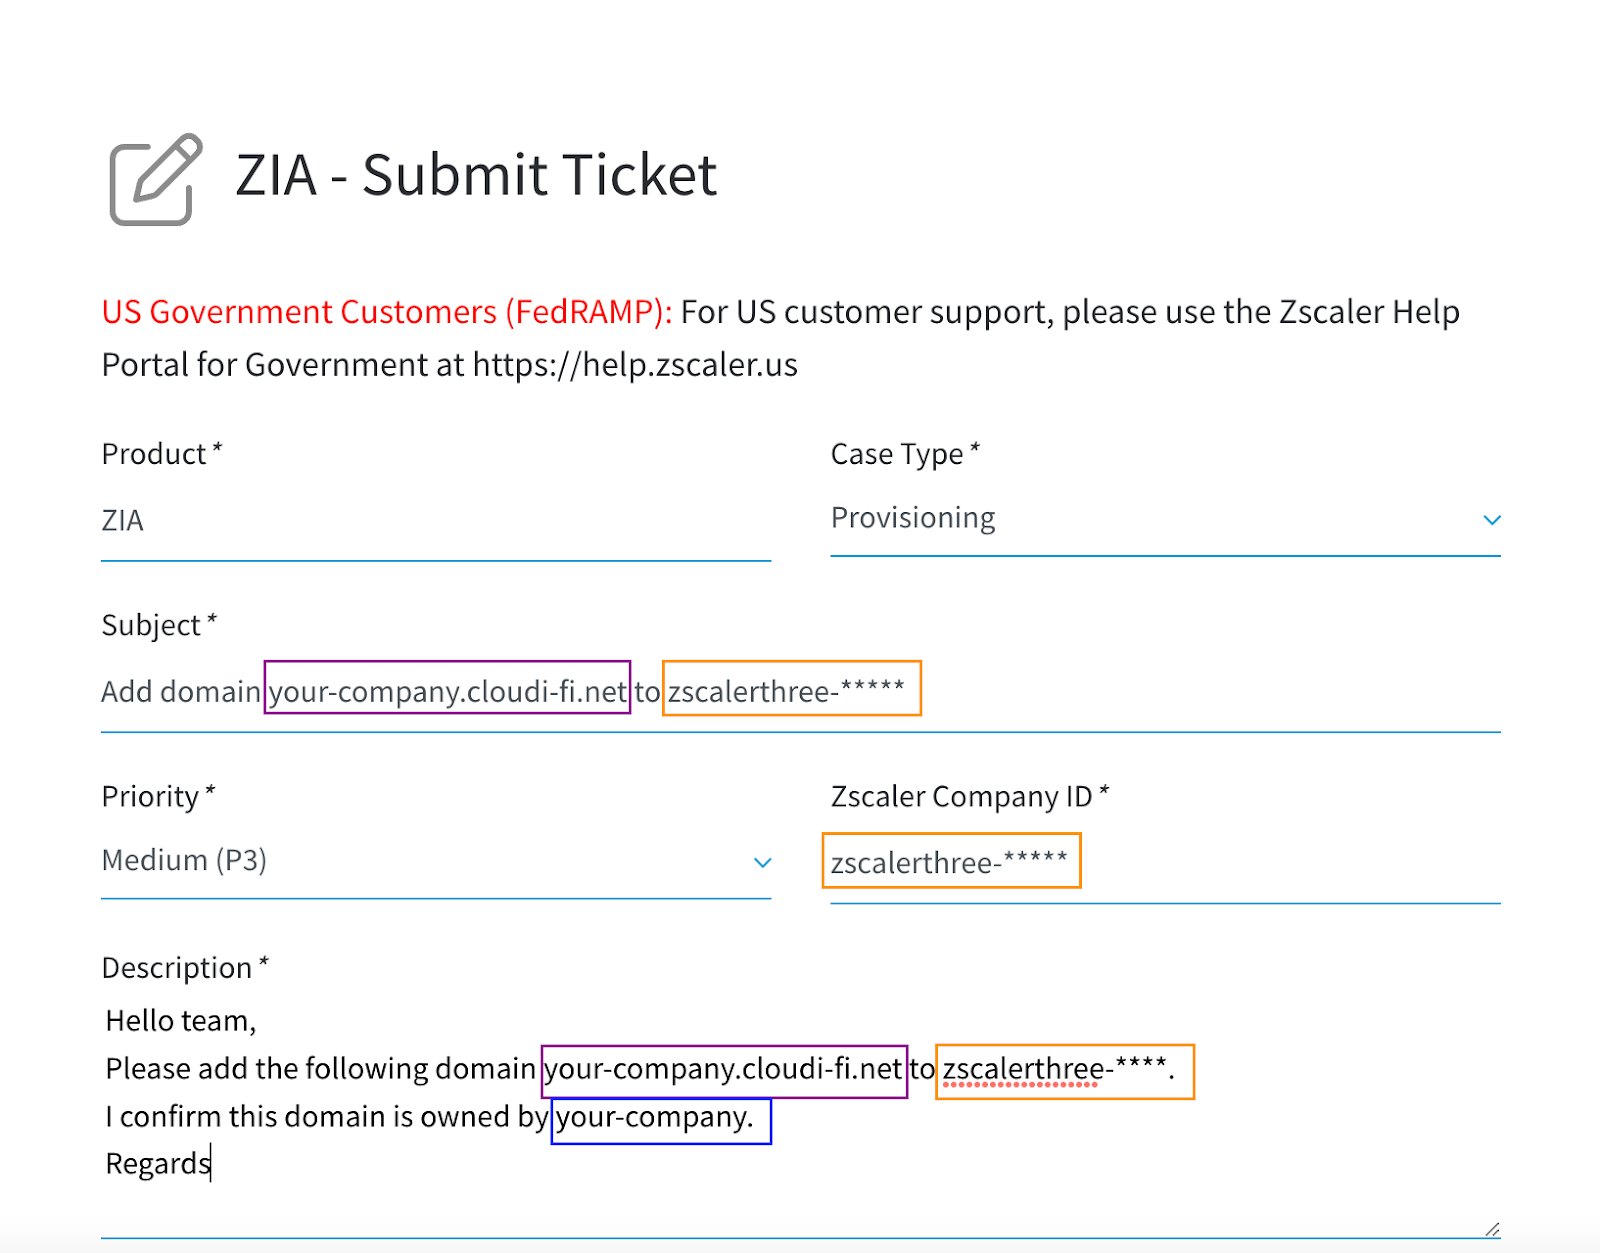The height and width of the screenshot is (1253, 1600).
Task: Open the https://help.zscaler.us link text
Action: point(635,365)
